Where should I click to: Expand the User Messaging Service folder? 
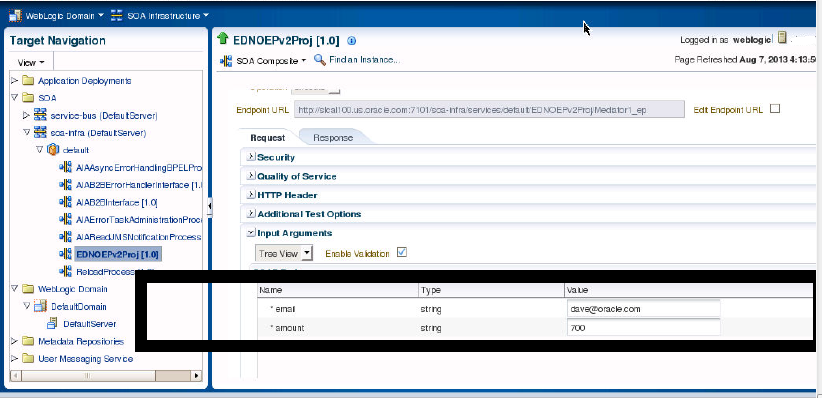15,359
